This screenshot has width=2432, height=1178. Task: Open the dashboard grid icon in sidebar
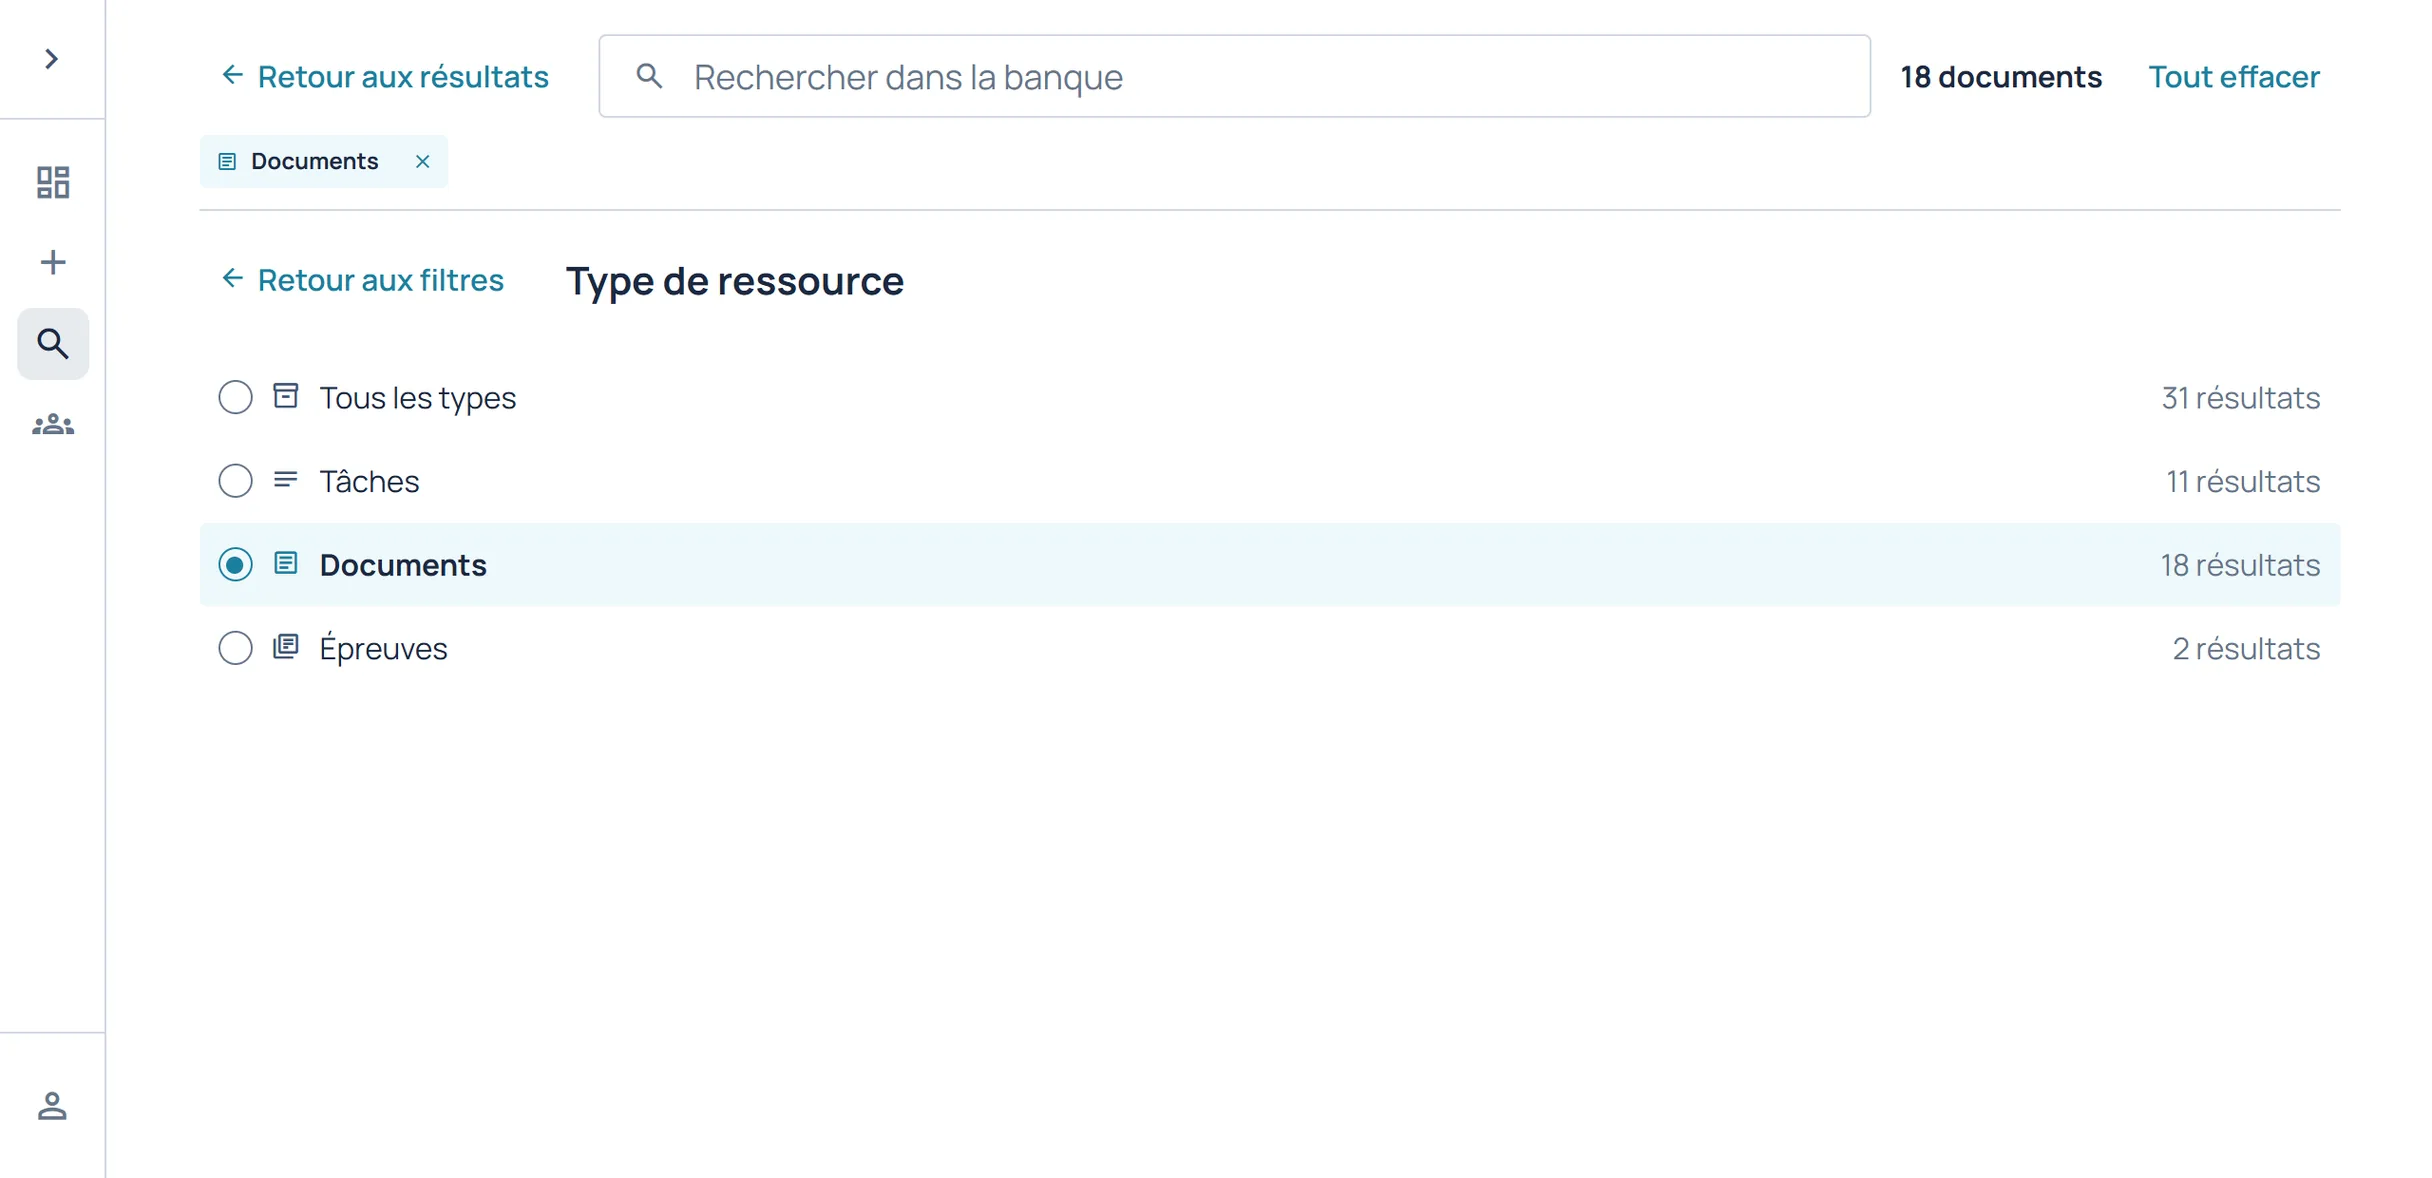pyautogui.click(x=53, y=182)
